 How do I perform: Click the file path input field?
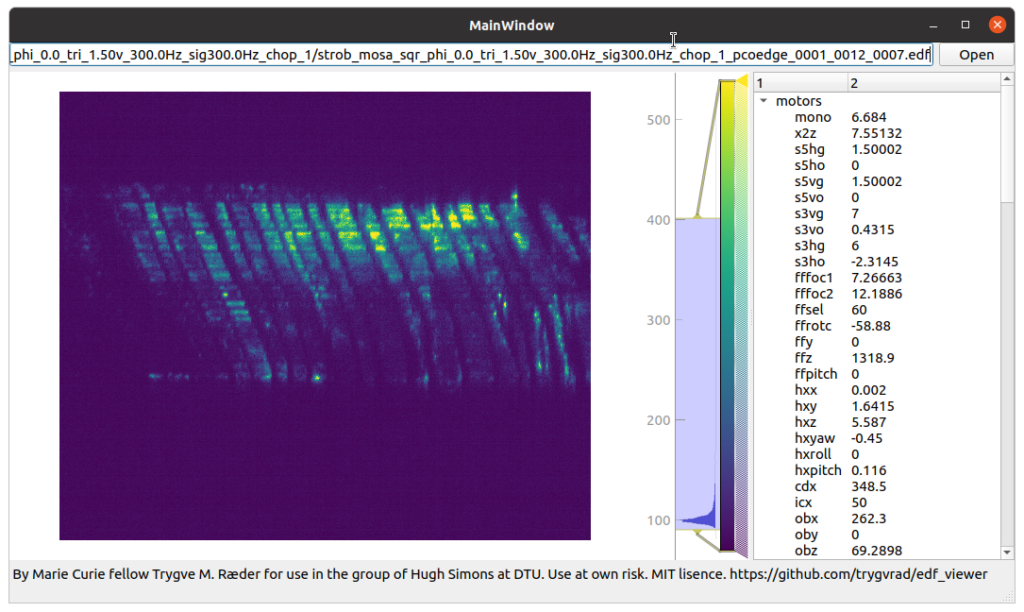pos(470,55)
